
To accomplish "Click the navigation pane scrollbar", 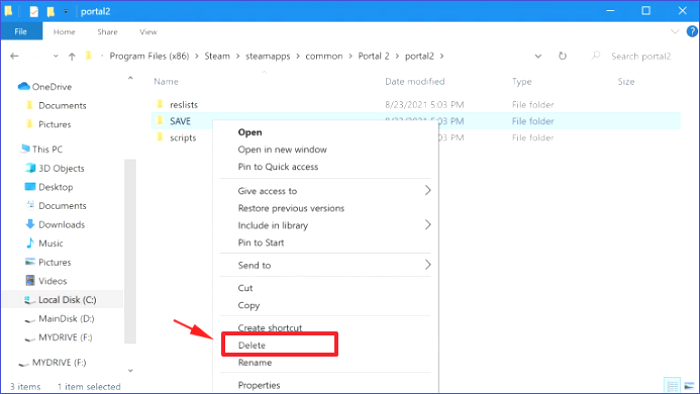I will click(x=130, y=251).
